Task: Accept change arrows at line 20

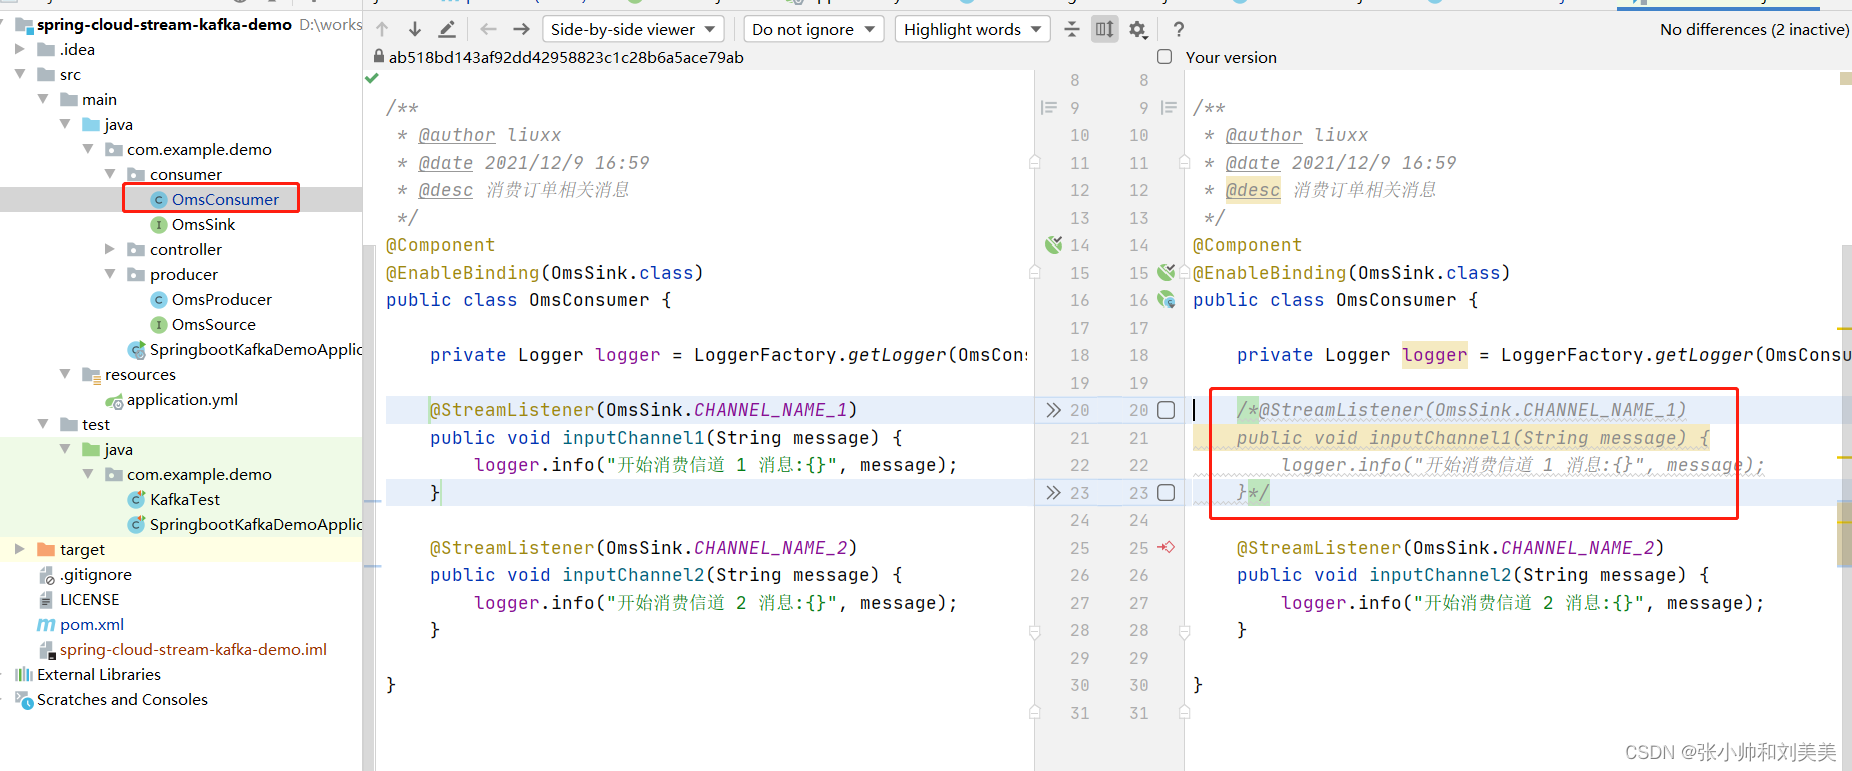Action: click(1053, 410)
